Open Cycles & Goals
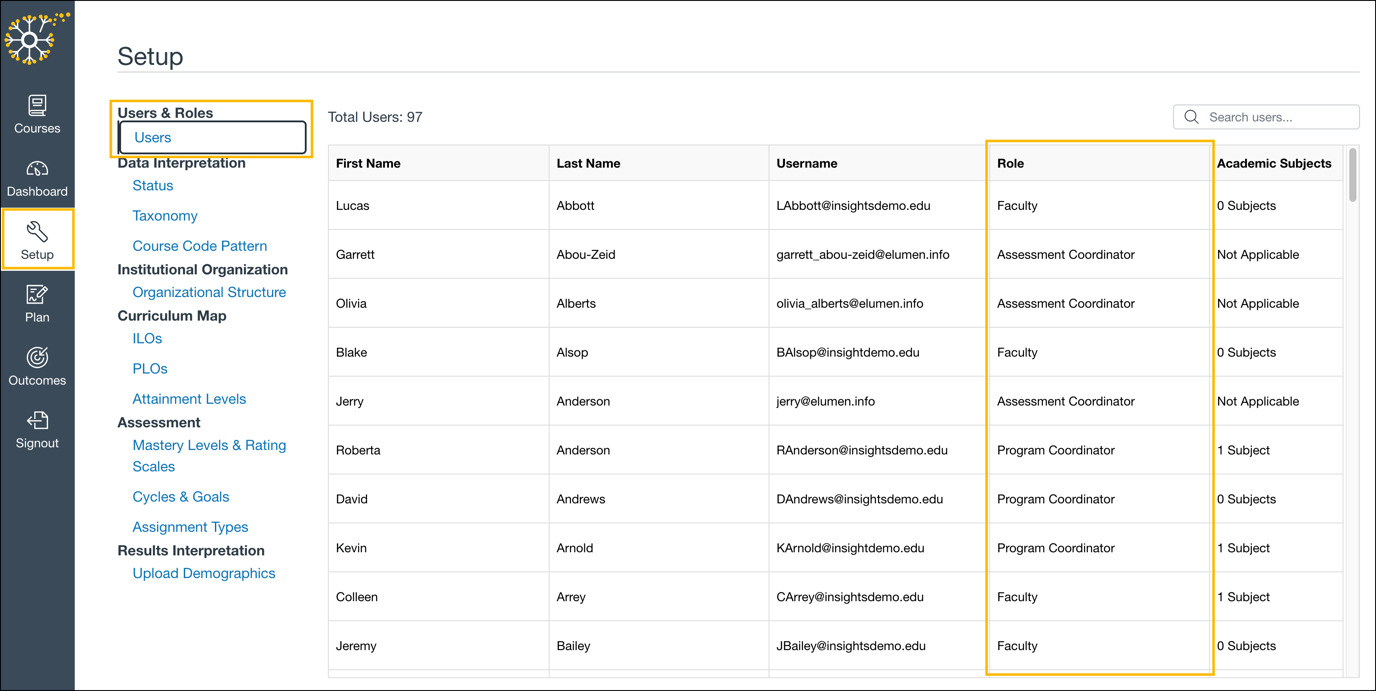Screen dimensions: 1376x691 click(180, 496)
